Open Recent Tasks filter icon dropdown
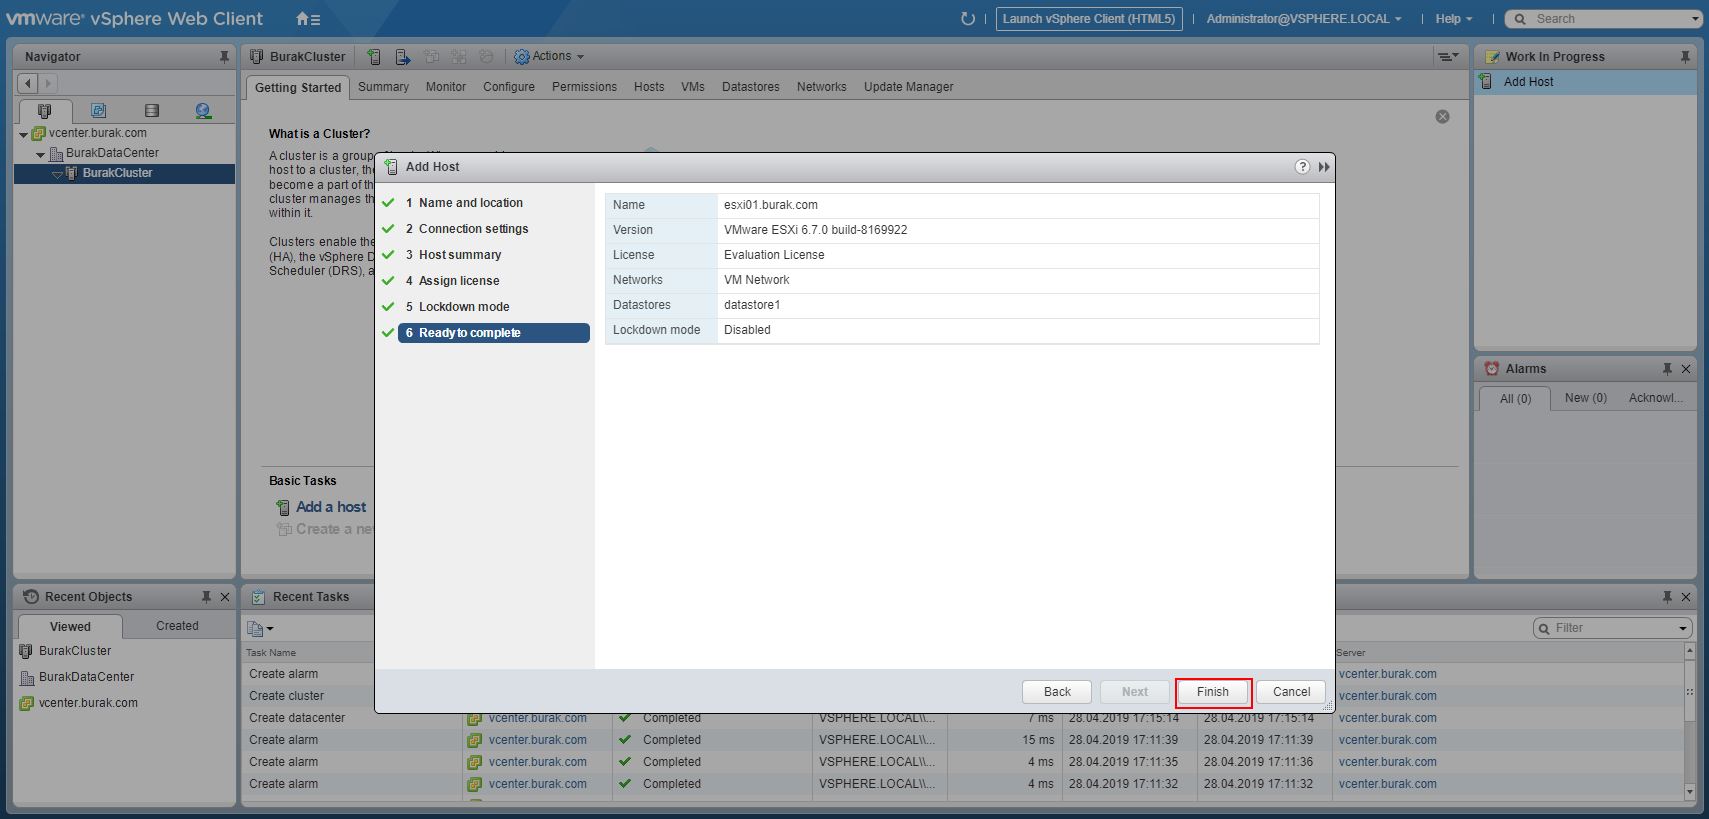 pos(260,629)
